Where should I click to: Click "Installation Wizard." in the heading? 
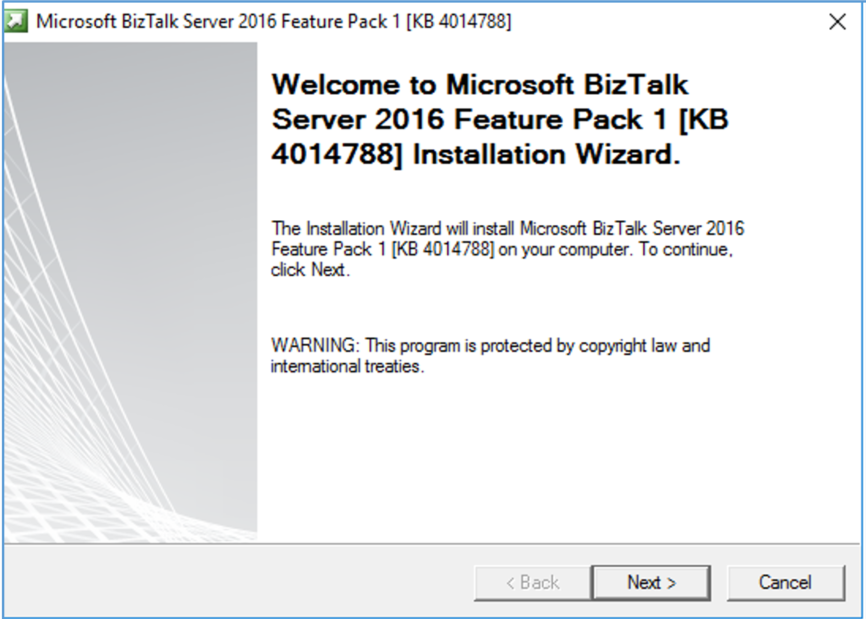click(x=547, y=155)
